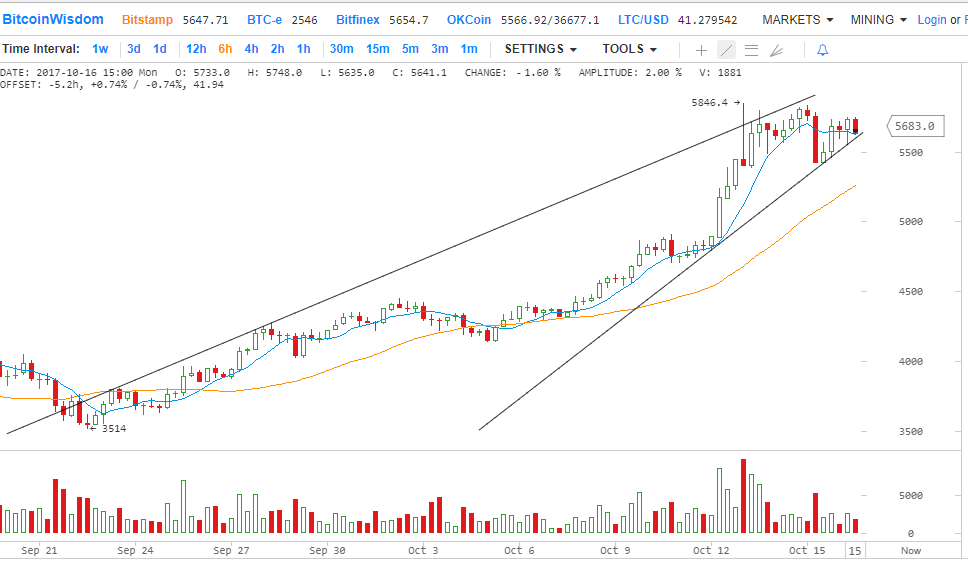Open the TOOLS dropdown
The width and height of the screenshot is (968, 564).
click(x=629, y=49)
